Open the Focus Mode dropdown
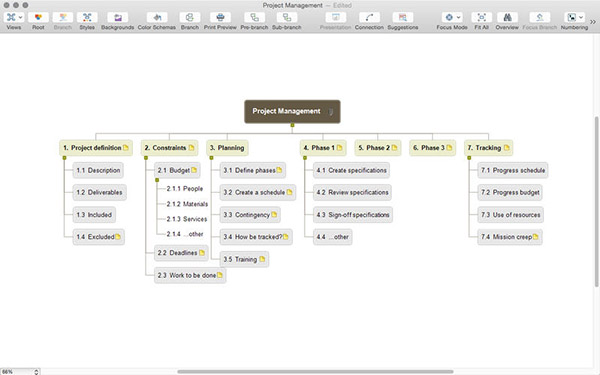Viewport: 600px width, 375px height. coord(452,18)
